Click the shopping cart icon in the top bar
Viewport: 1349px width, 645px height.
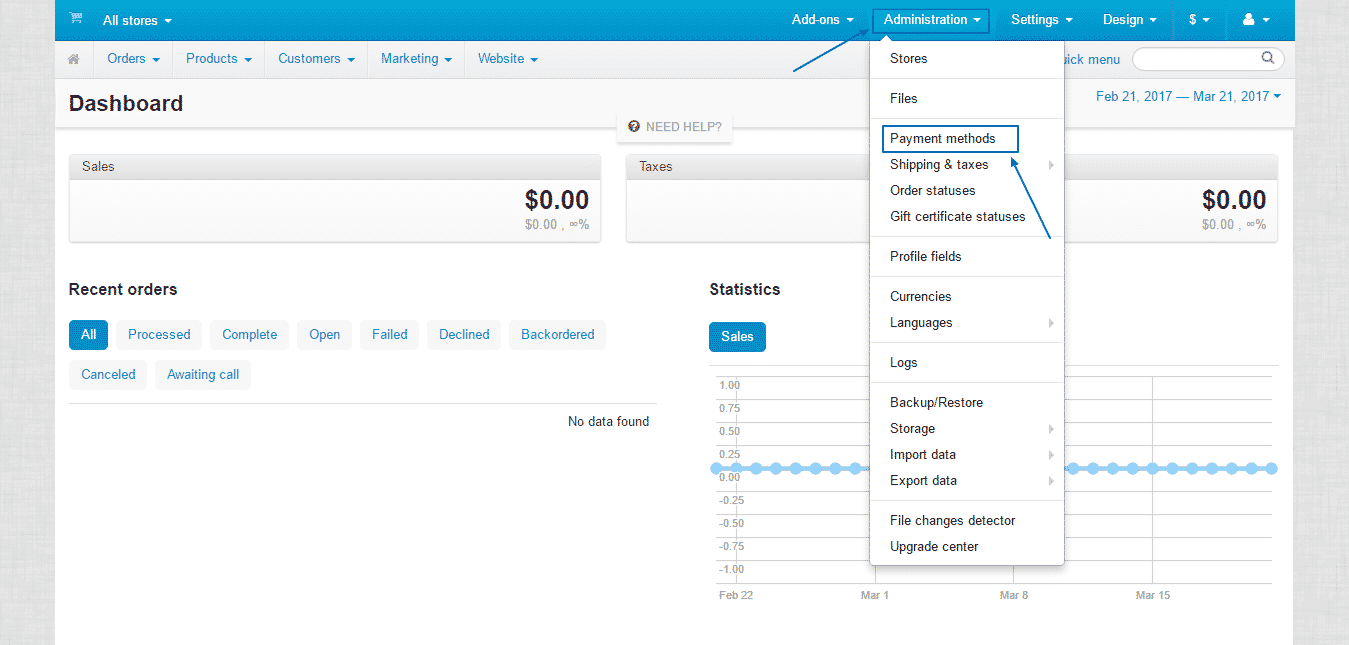[75, 18]
